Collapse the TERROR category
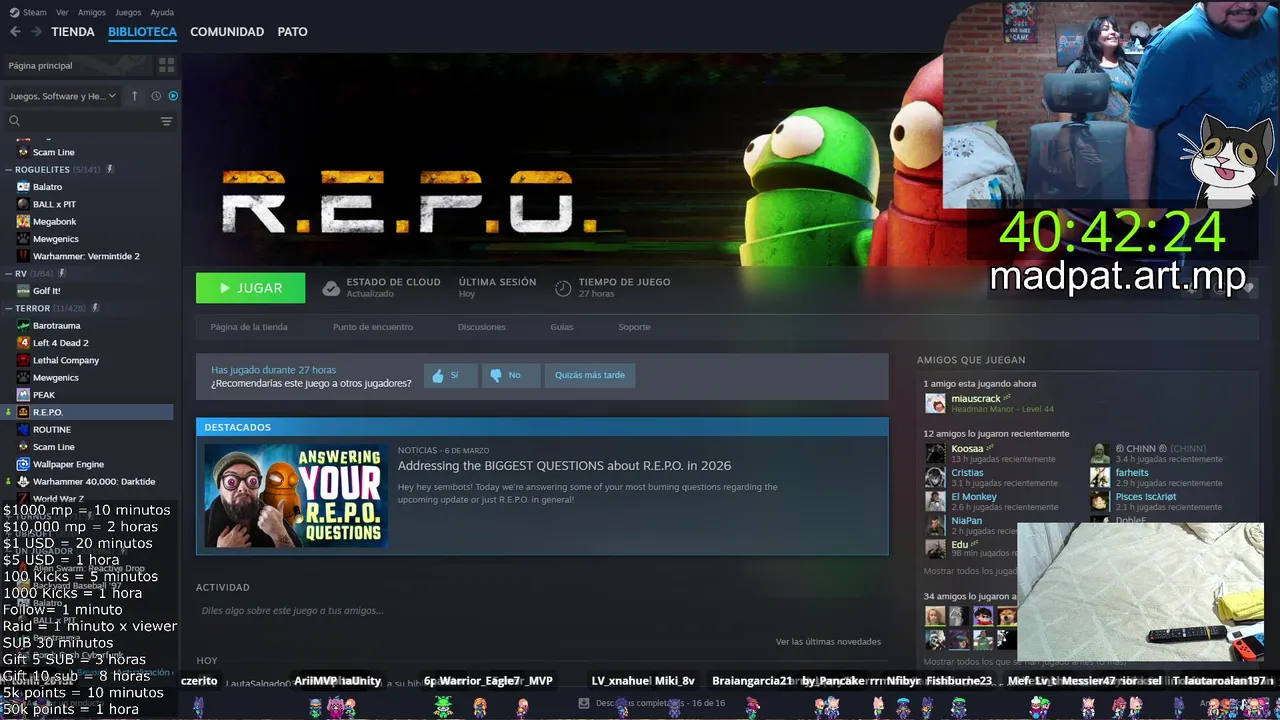This screenshot has width=1280, height=720. (9, 308)
